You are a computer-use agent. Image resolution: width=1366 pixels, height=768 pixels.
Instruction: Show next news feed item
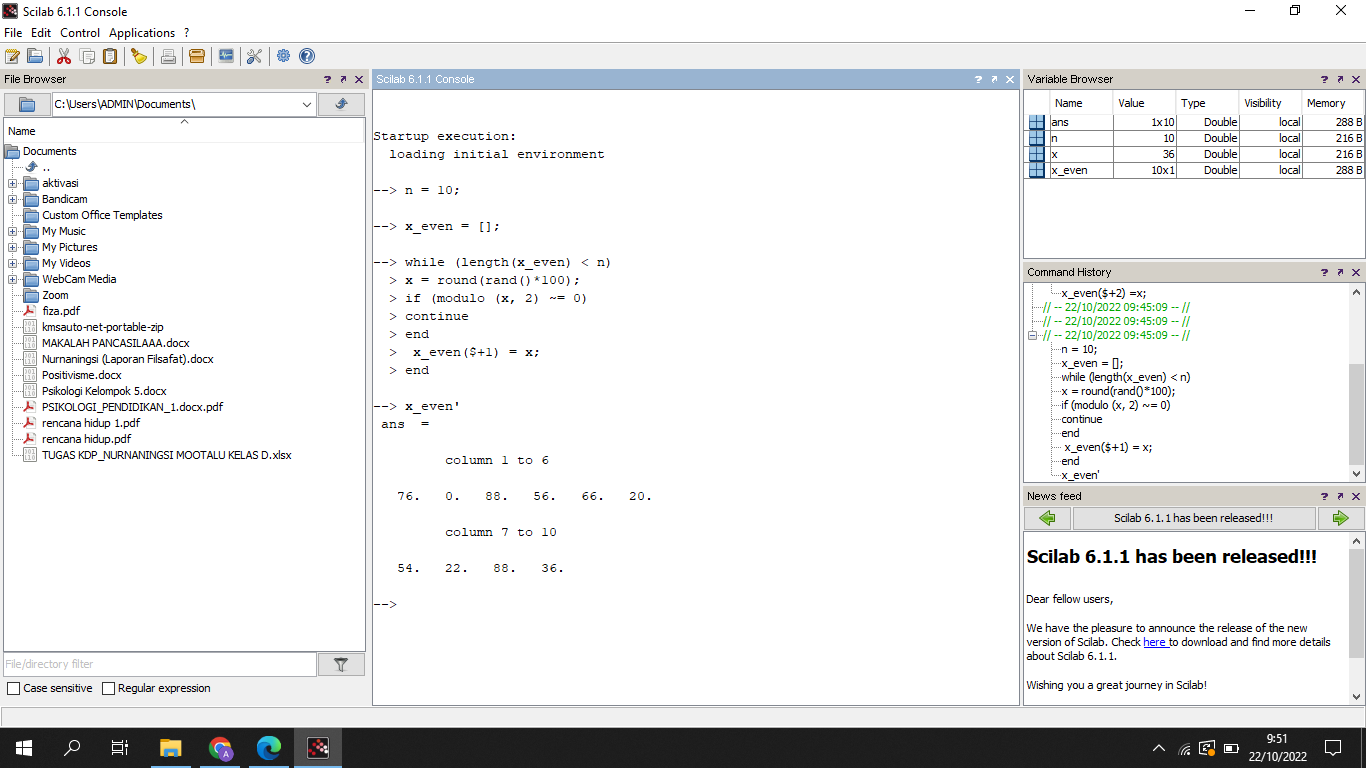pos(1341,518)
